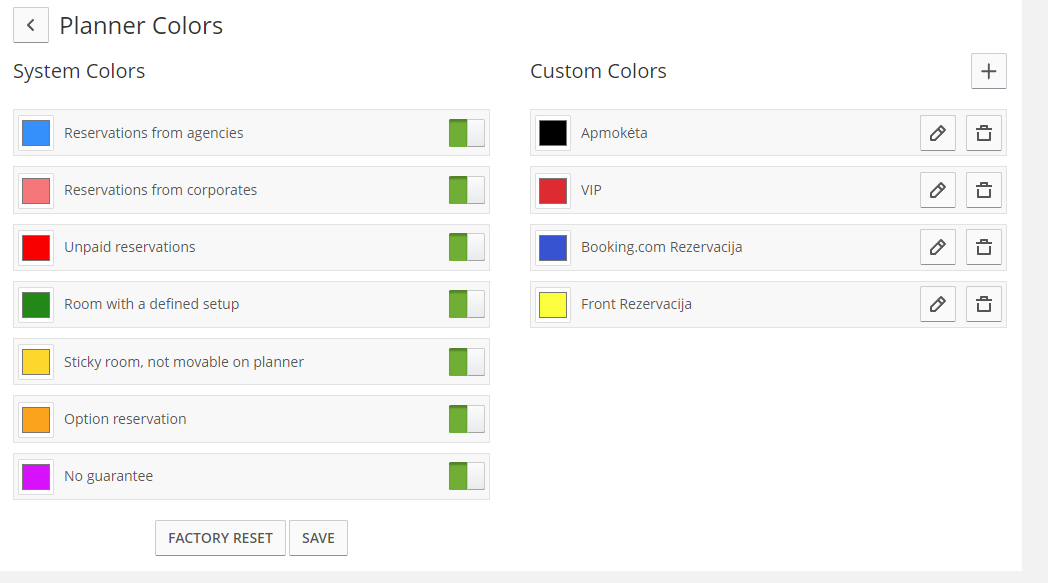Viewport: 1048px width, 583px height.
Task: Delete the Apmokėta custom color
Action: click(984, 133)
